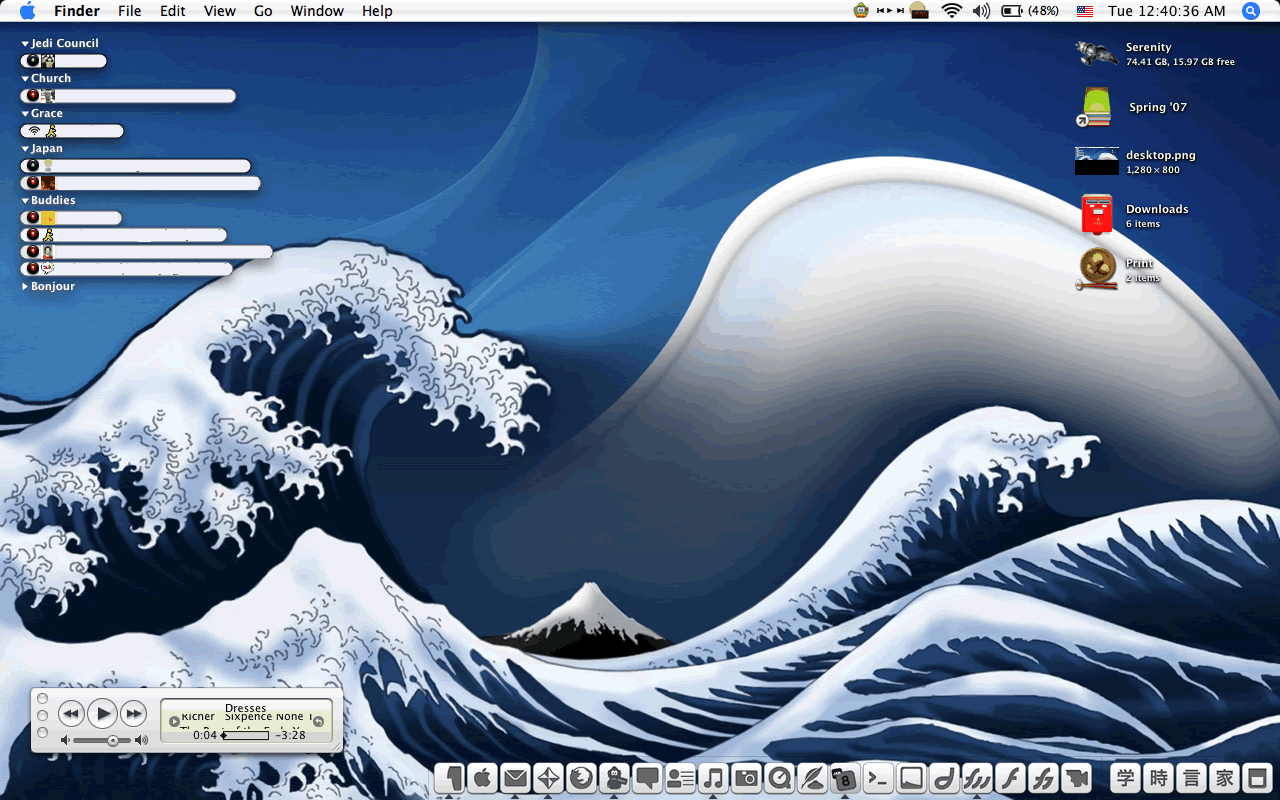Click the iTunes song progress bar
This screenshot has width=1280, height=800.
pos(246,735)
